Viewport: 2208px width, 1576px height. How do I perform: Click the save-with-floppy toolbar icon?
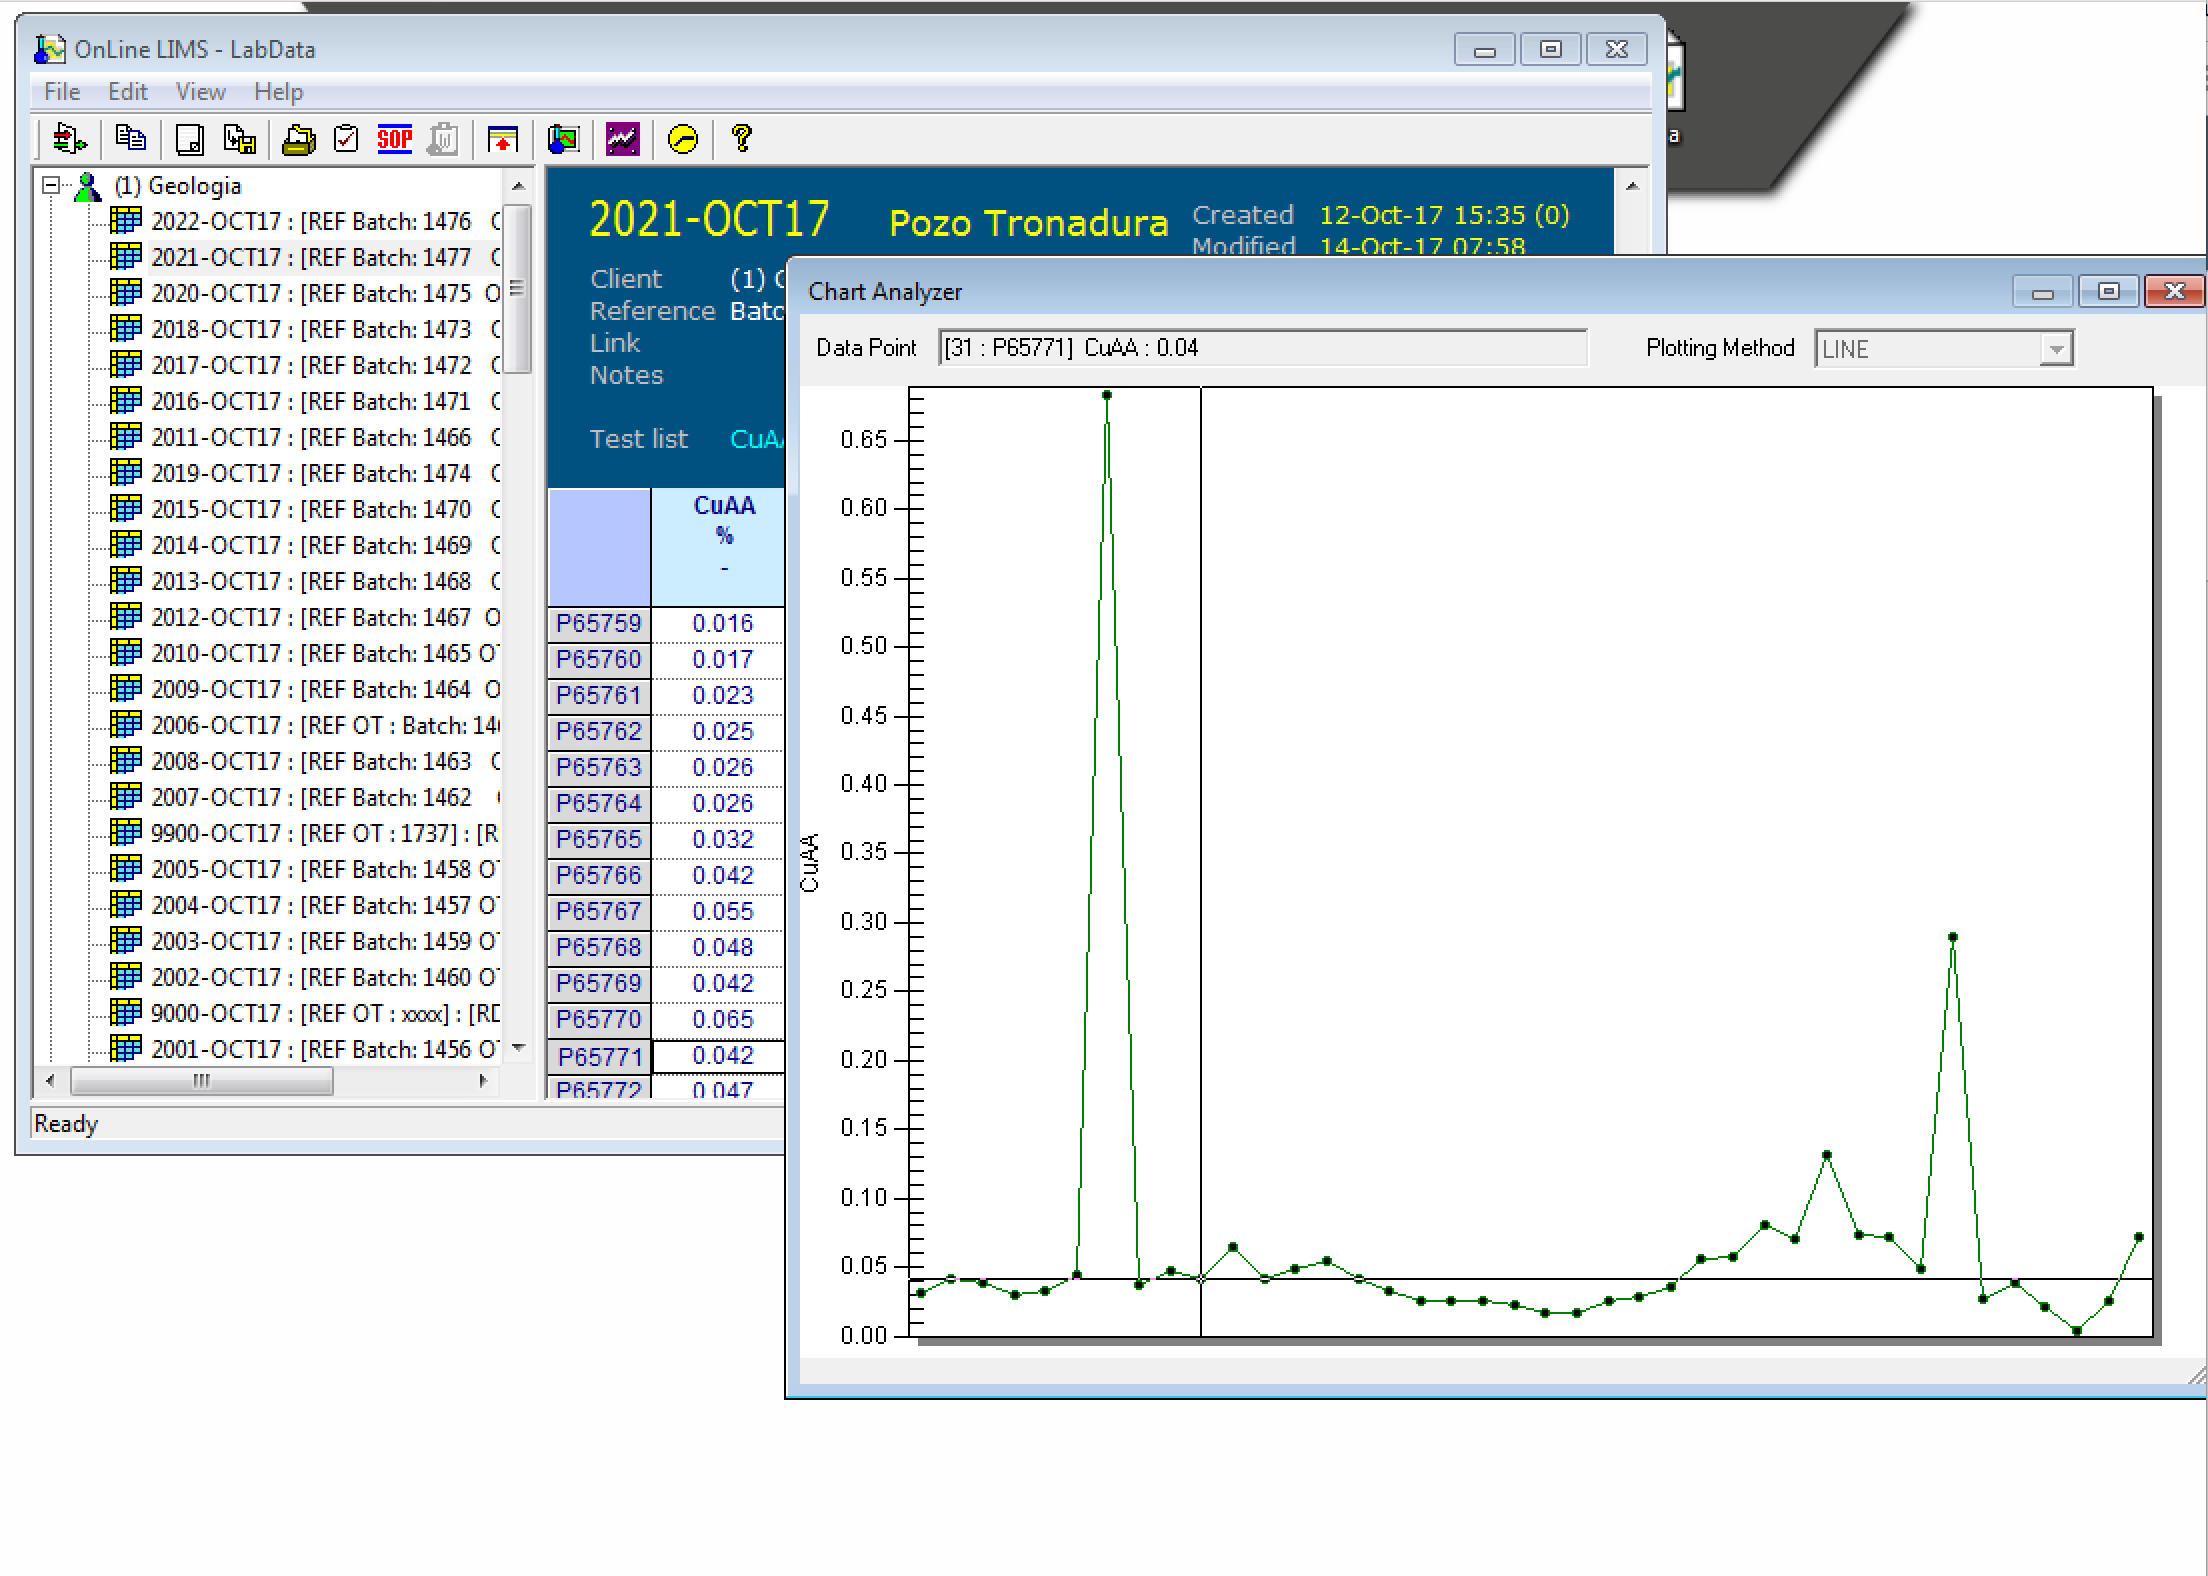240,139
